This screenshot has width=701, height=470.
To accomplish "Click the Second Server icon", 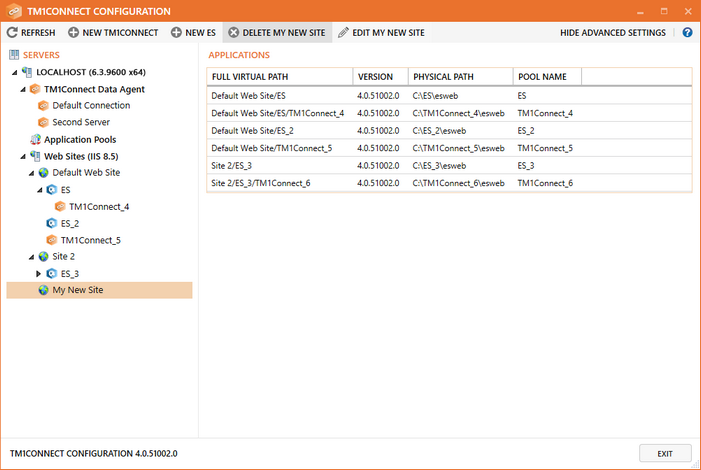I will (43, 122).
